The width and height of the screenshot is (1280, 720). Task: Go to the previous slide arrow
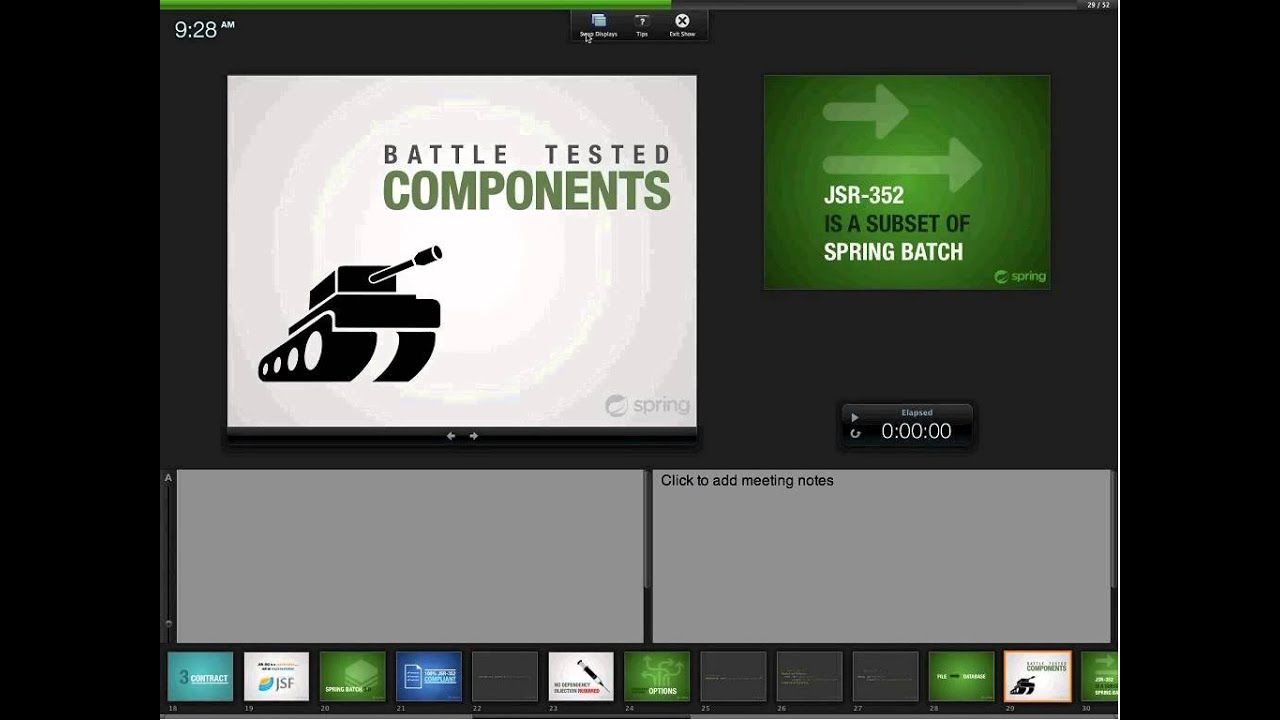[451, 436]
